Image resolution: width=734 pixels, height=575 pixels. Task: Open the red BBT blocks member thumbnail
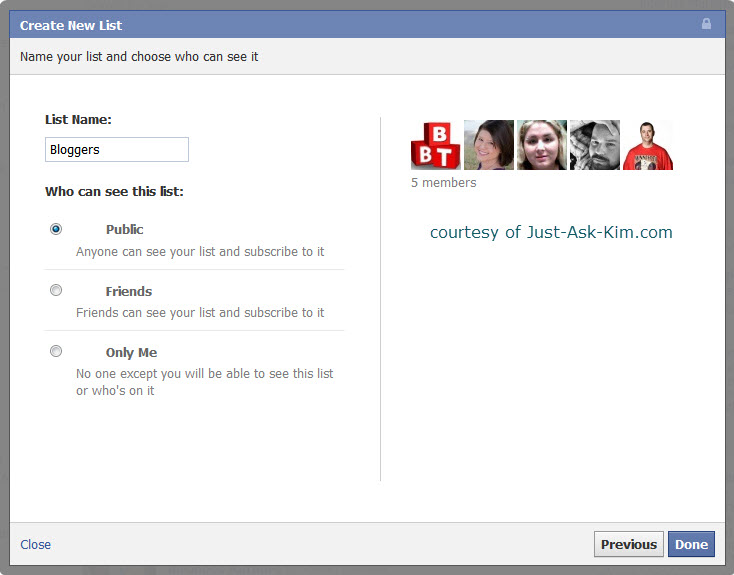436,145
